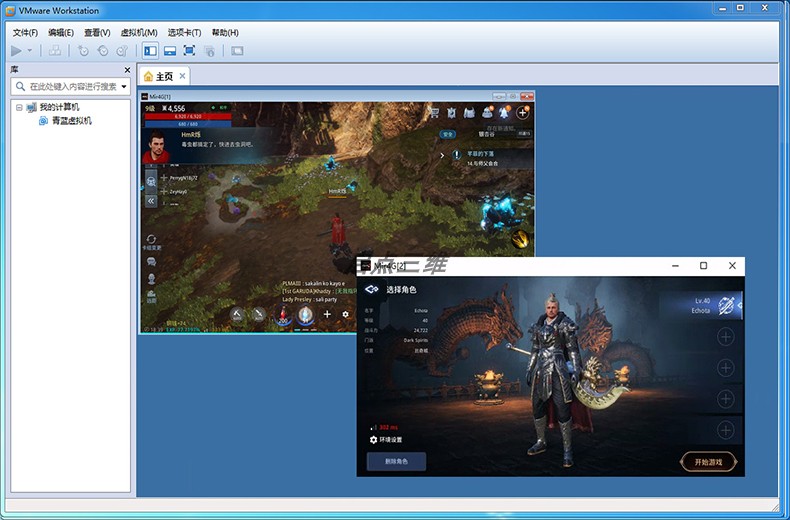Click the red HP bar in Mir4G[1]
This screenshot has height=520, width=790.
(187, 116)
